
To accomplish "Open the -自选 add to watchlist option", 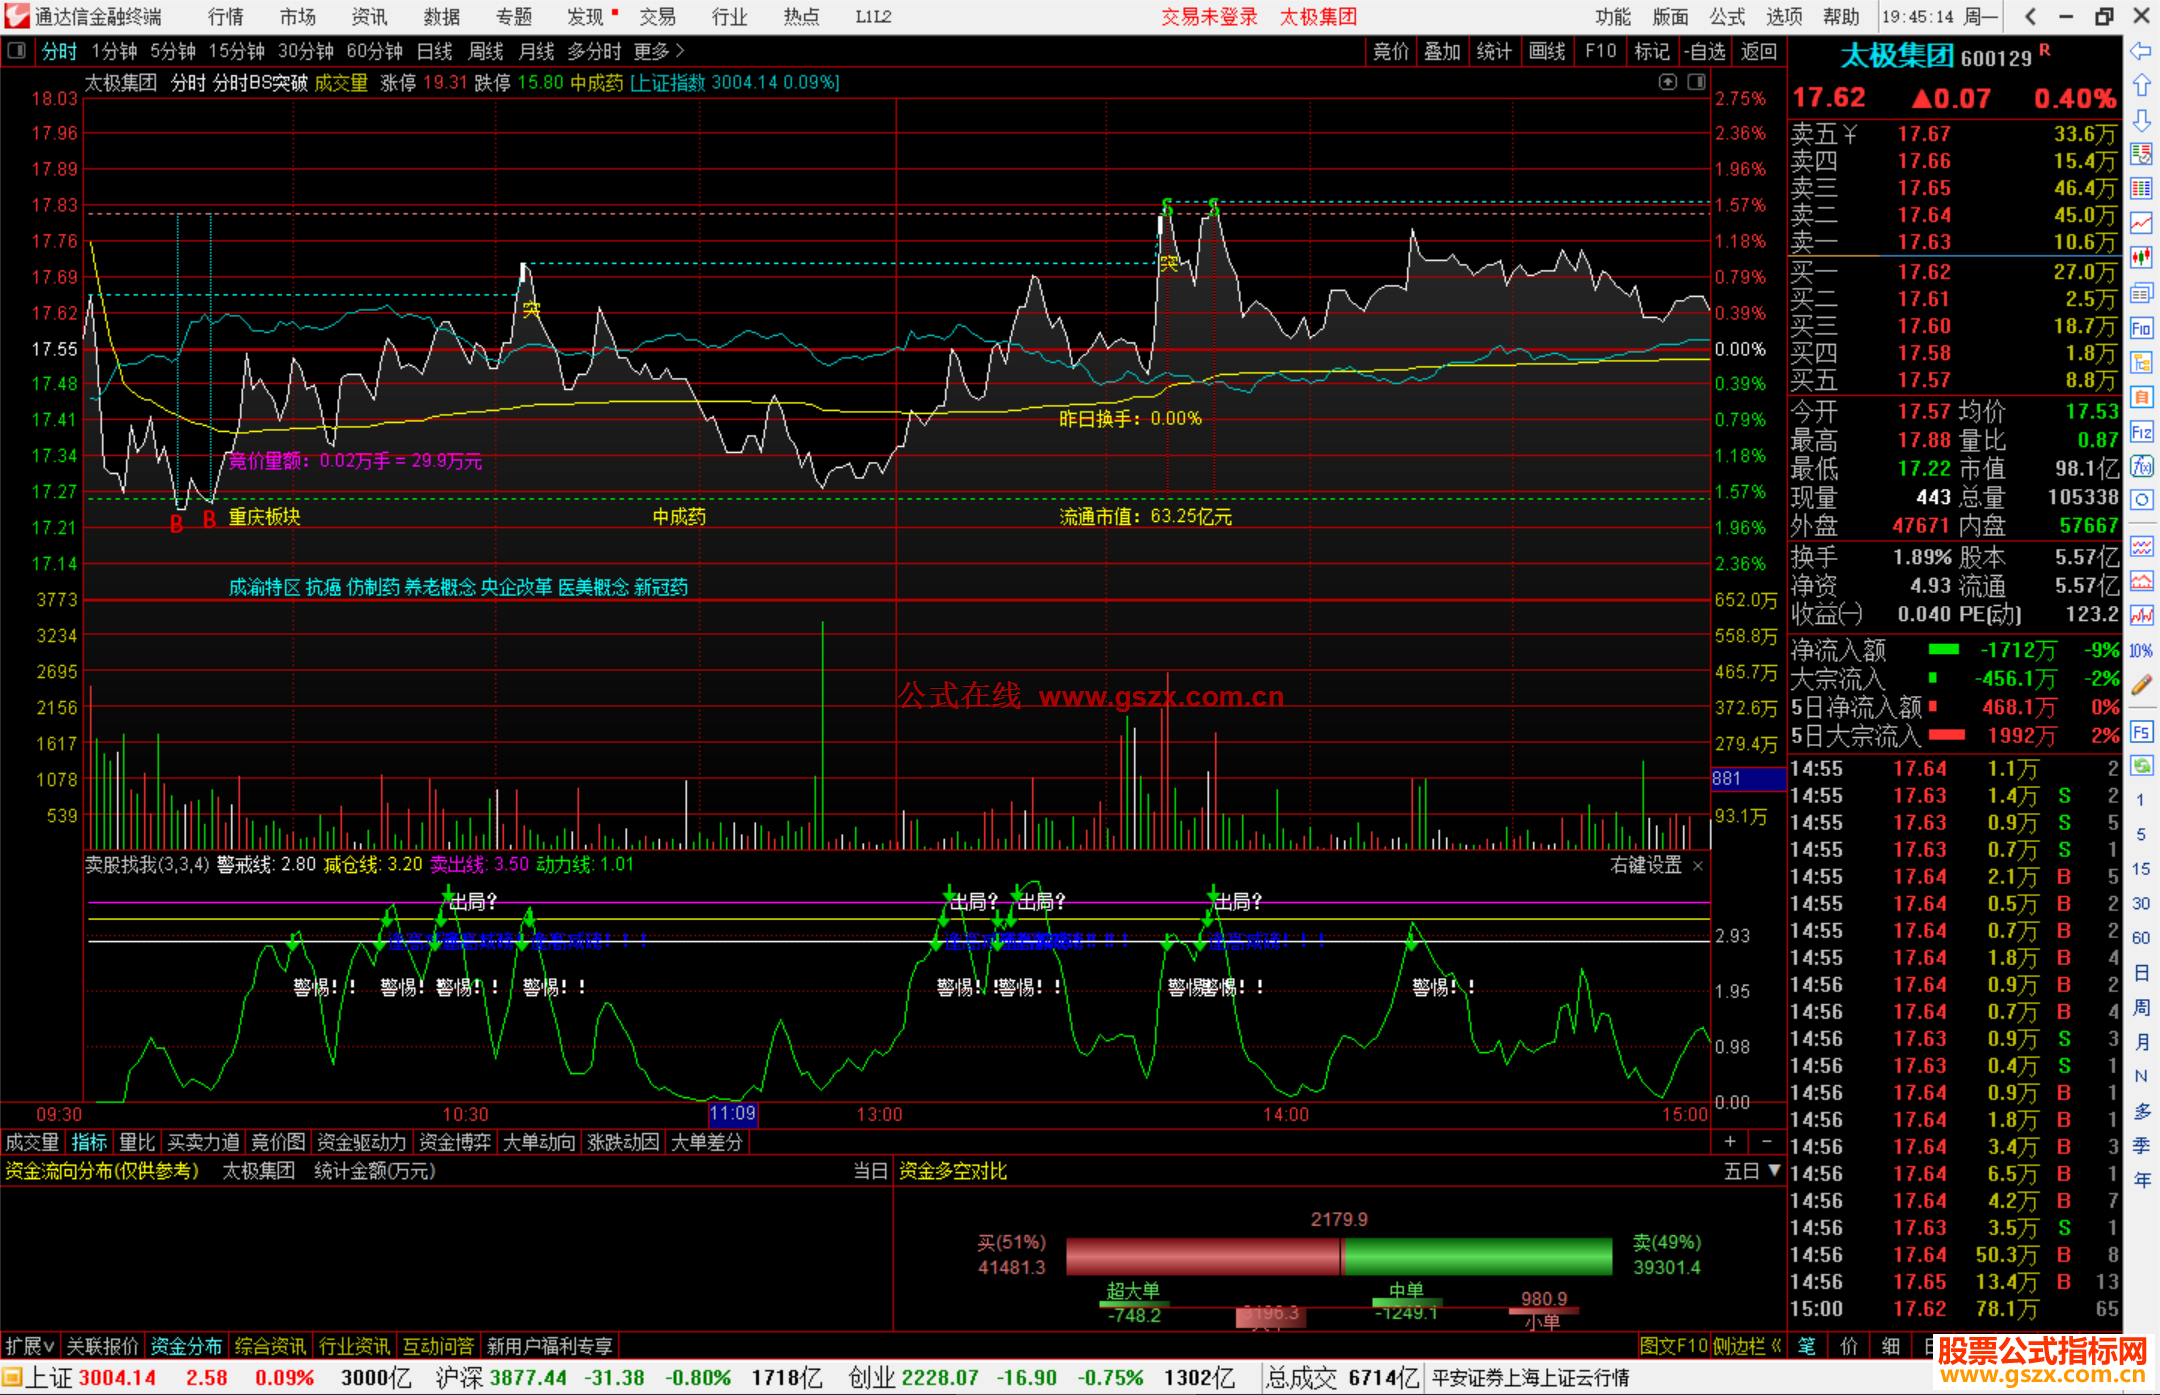I will (x=1705, y=51).
